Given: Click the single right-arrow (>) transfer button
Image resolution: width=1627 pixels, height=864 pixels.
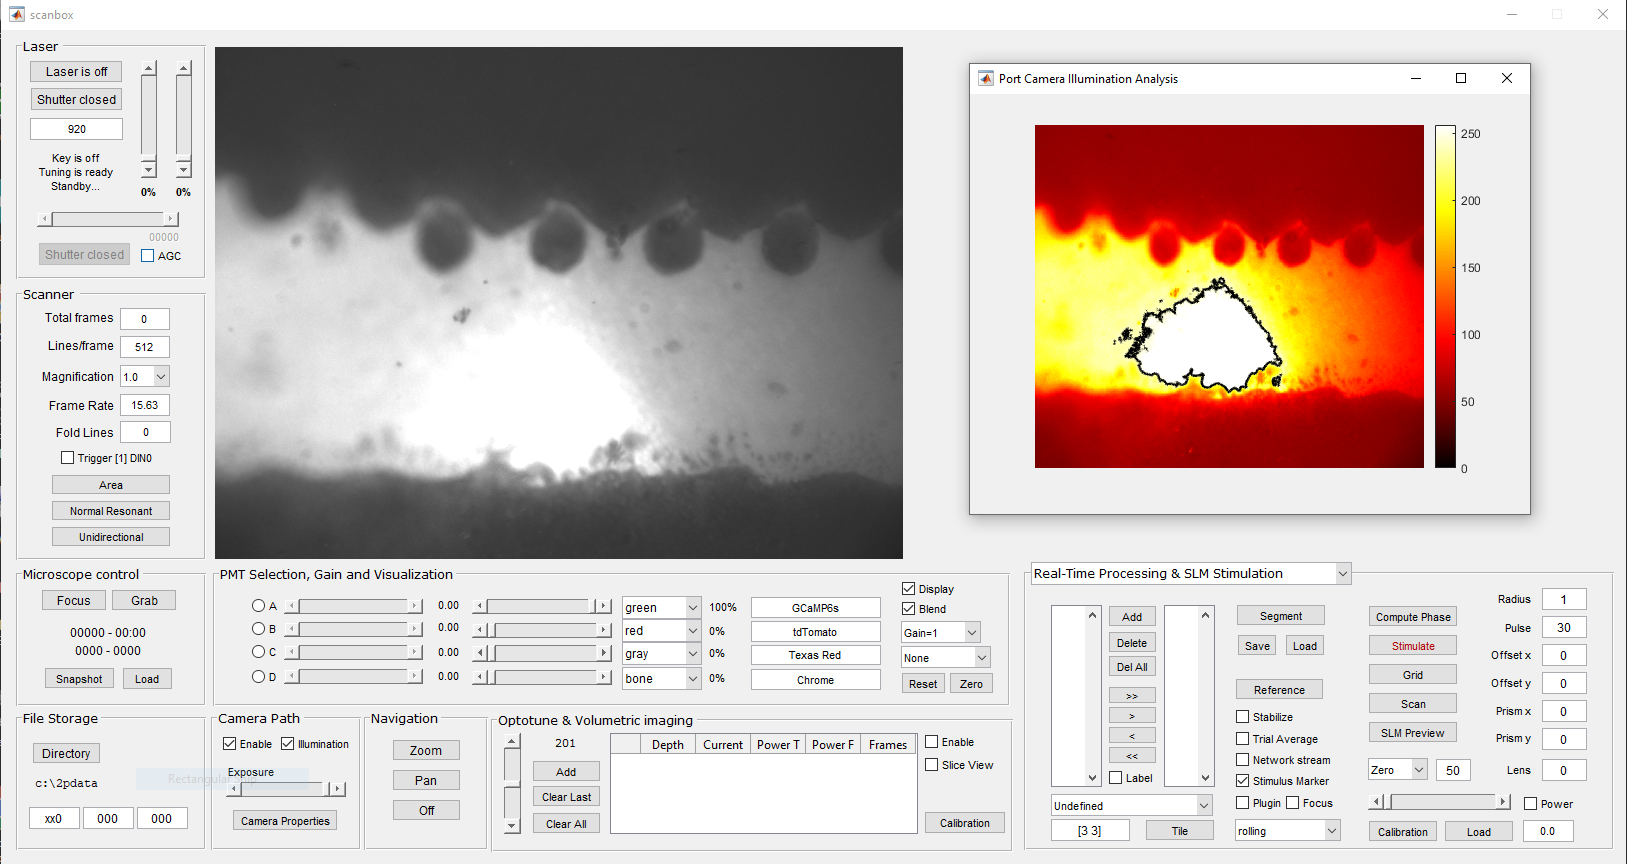Looking at the screenshot, I should point(1131,716).
